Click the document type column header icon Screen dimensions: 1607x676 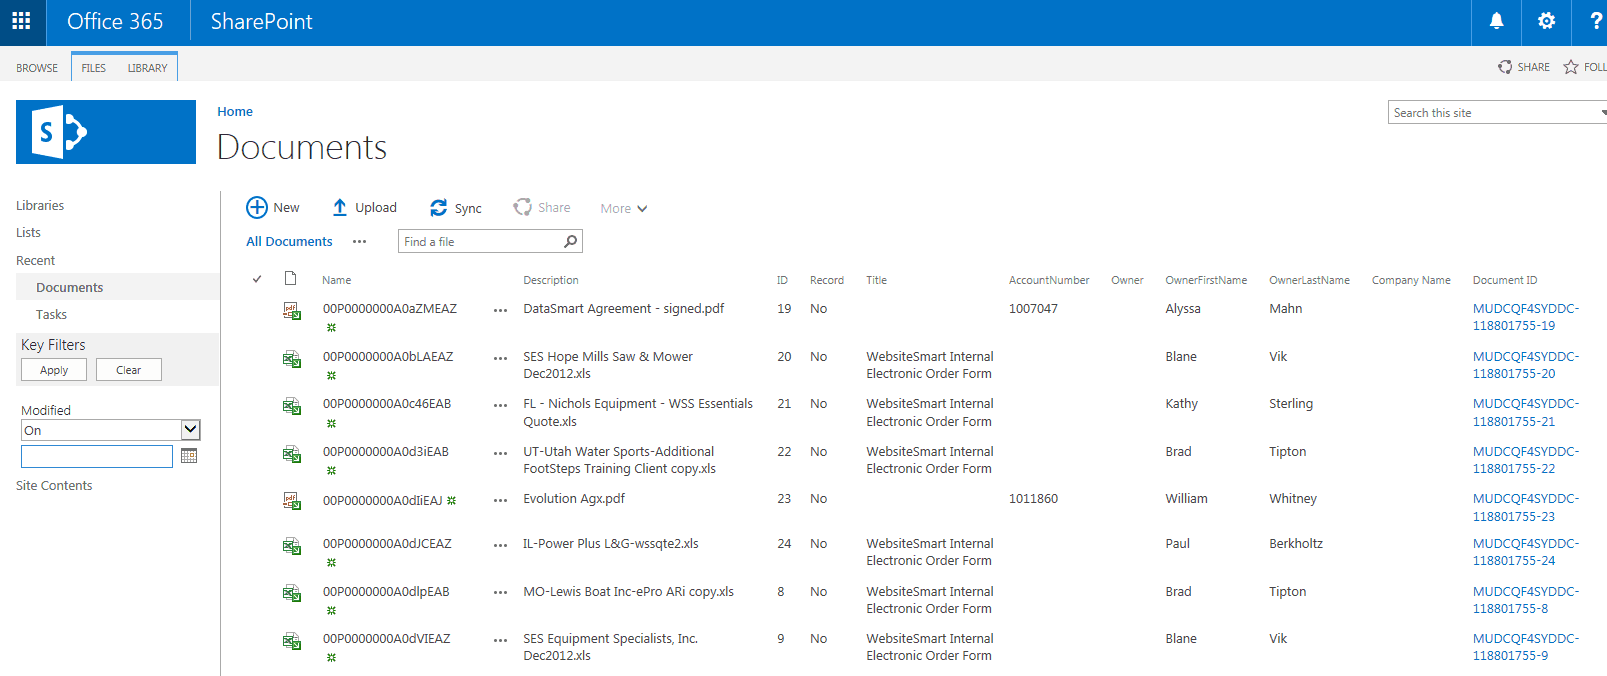coord(290,279)
